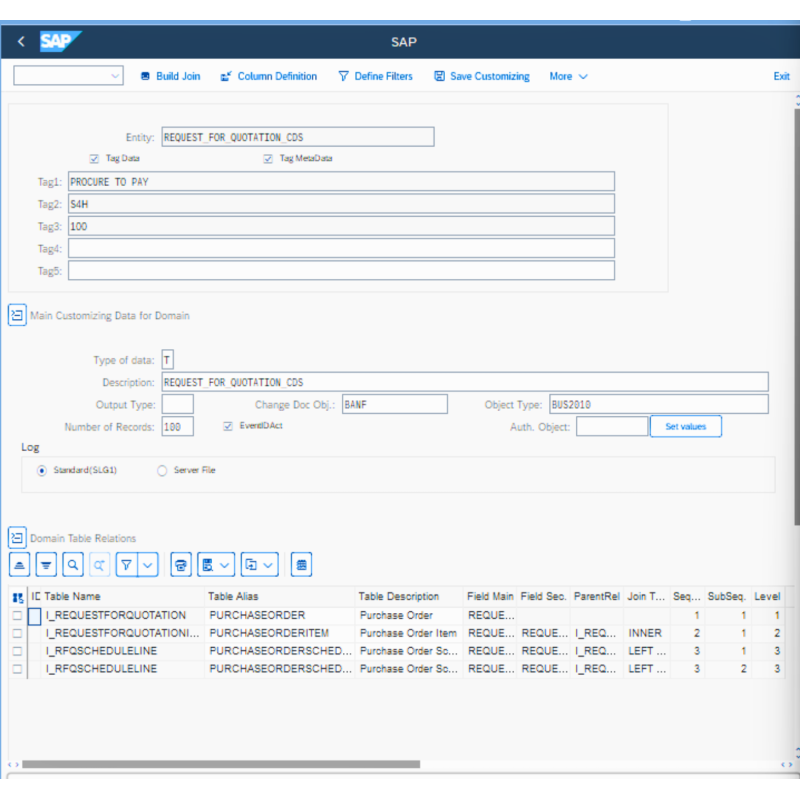This screenshot has height=800, width=800.
Task: Uncheck the EventIDAct checkbox
Action: pyautogui.click(x=228, y=426)
